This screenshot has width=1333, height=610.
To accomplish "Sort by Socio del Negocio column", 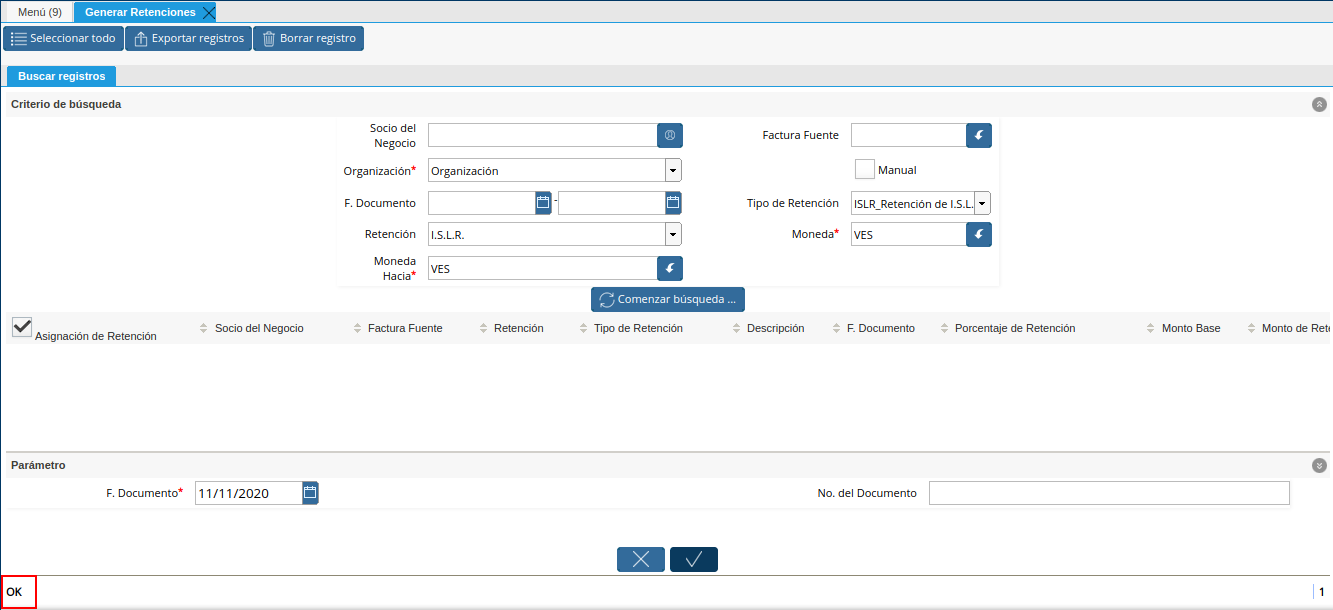I will (259, 328).
